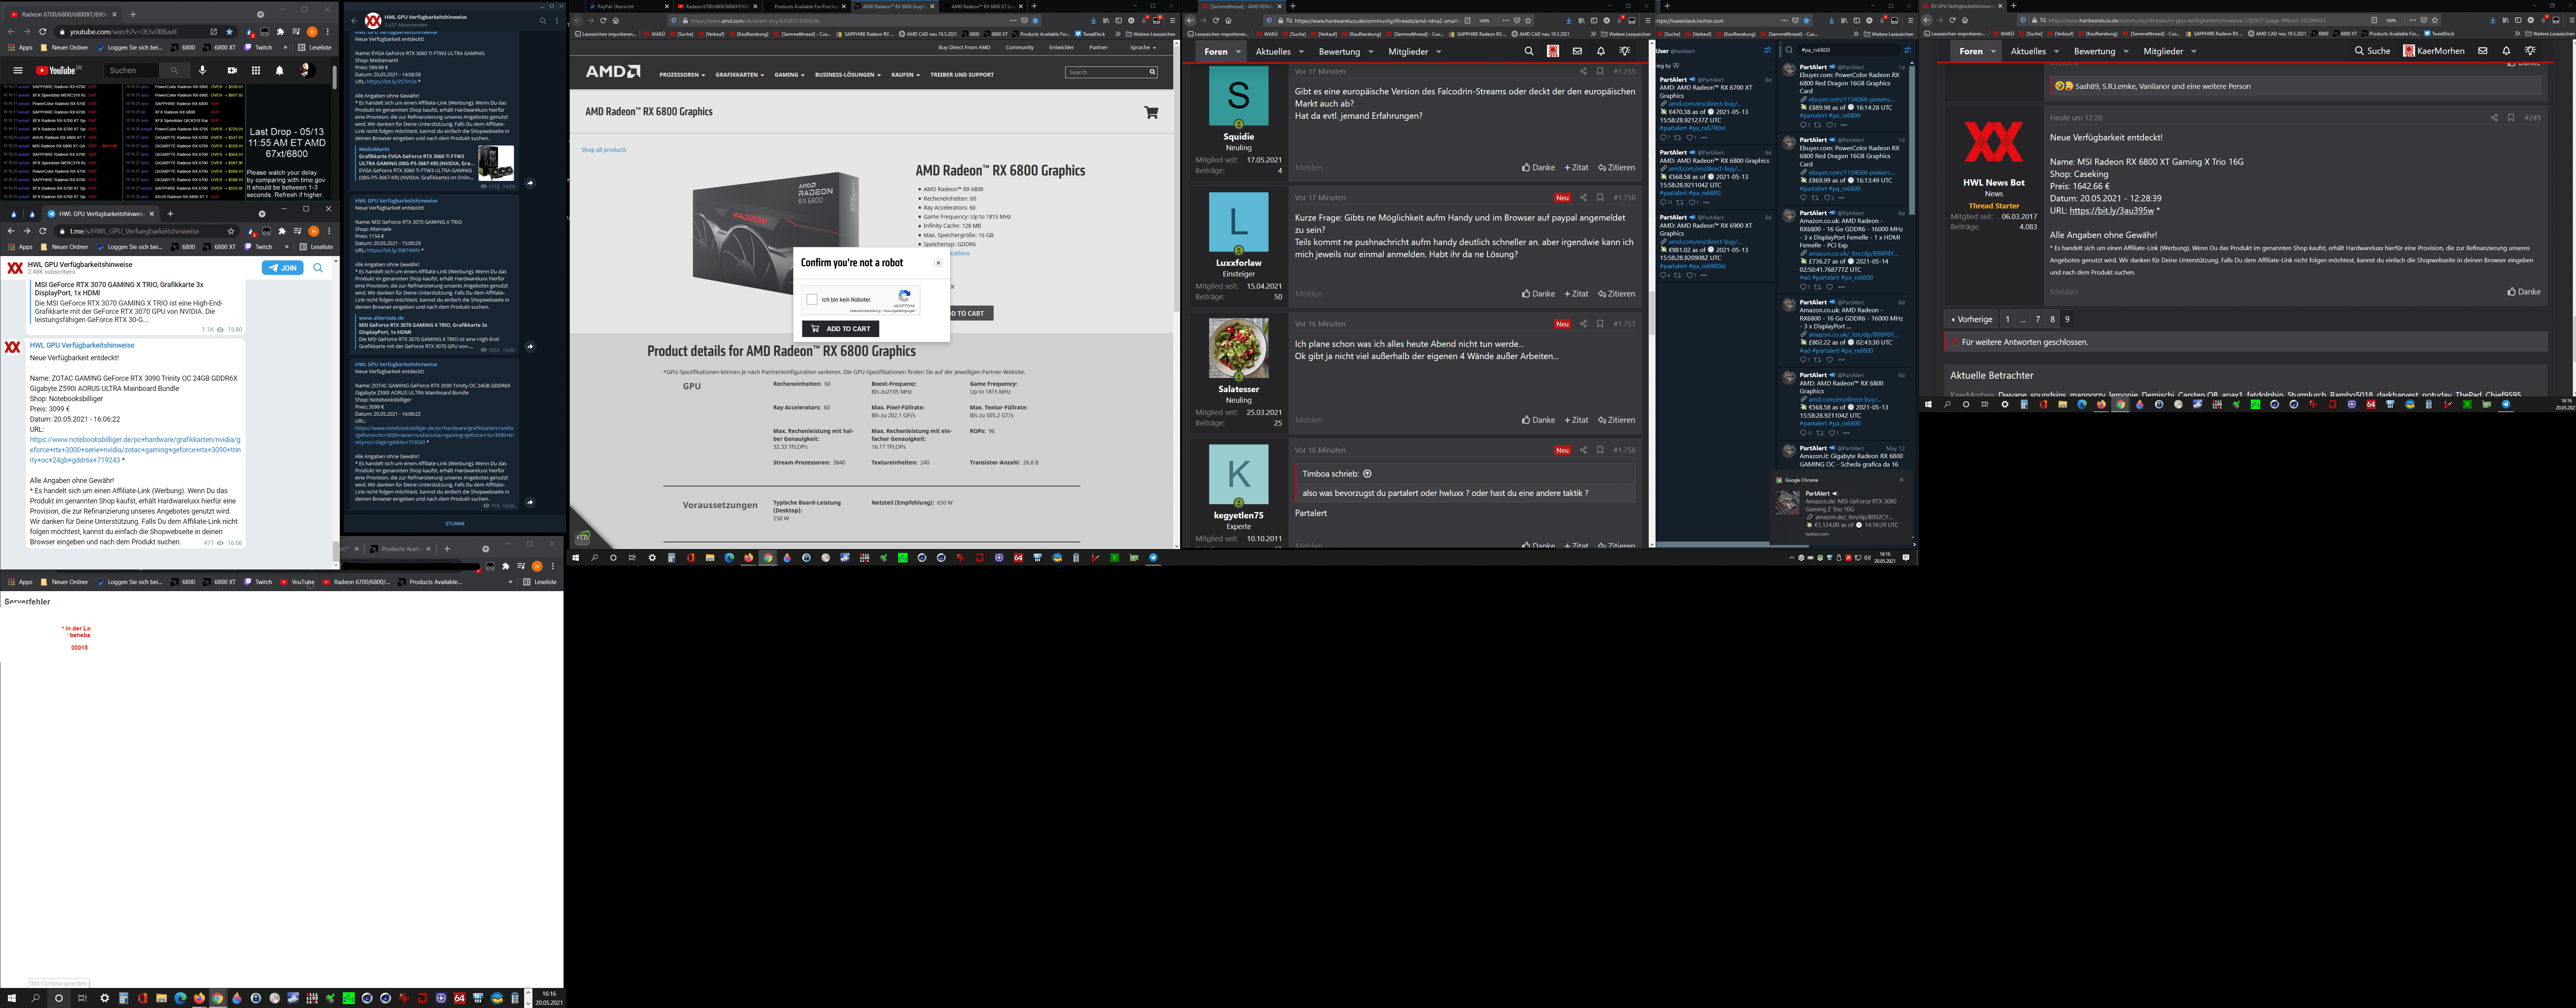Bookmark post #1.756 by Luxxforlaw
This screenshot has width=2576, height=1008.
[x=1600, y=198]
